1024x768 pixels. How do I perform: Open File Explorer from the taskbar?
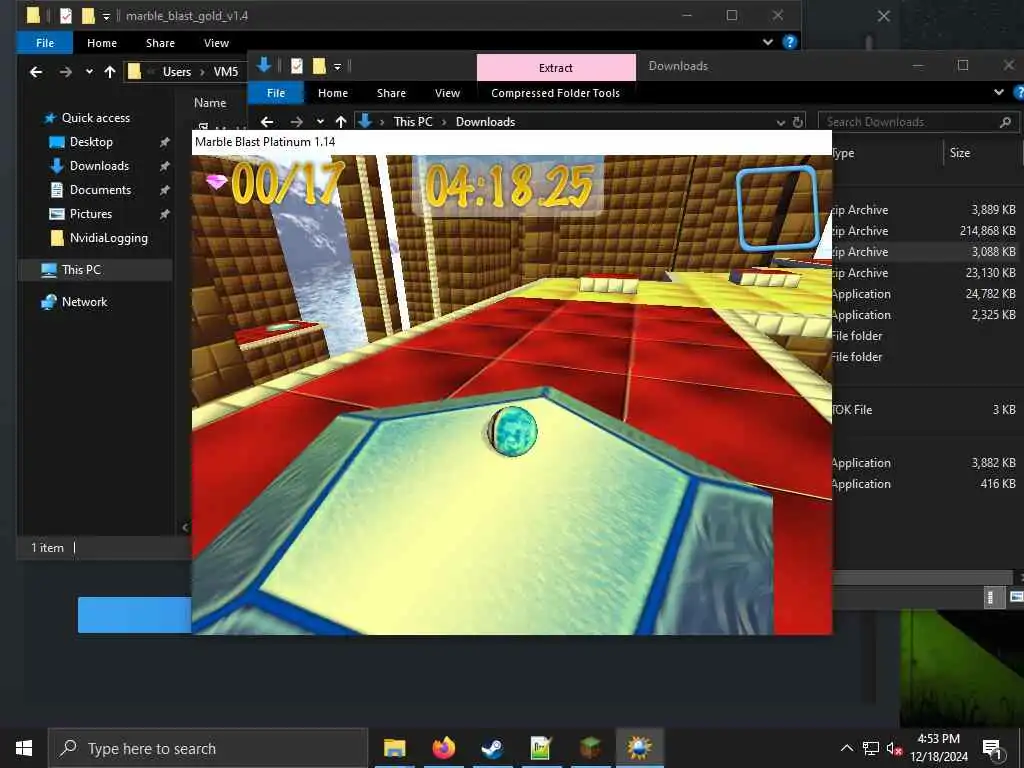click(394, 748)
